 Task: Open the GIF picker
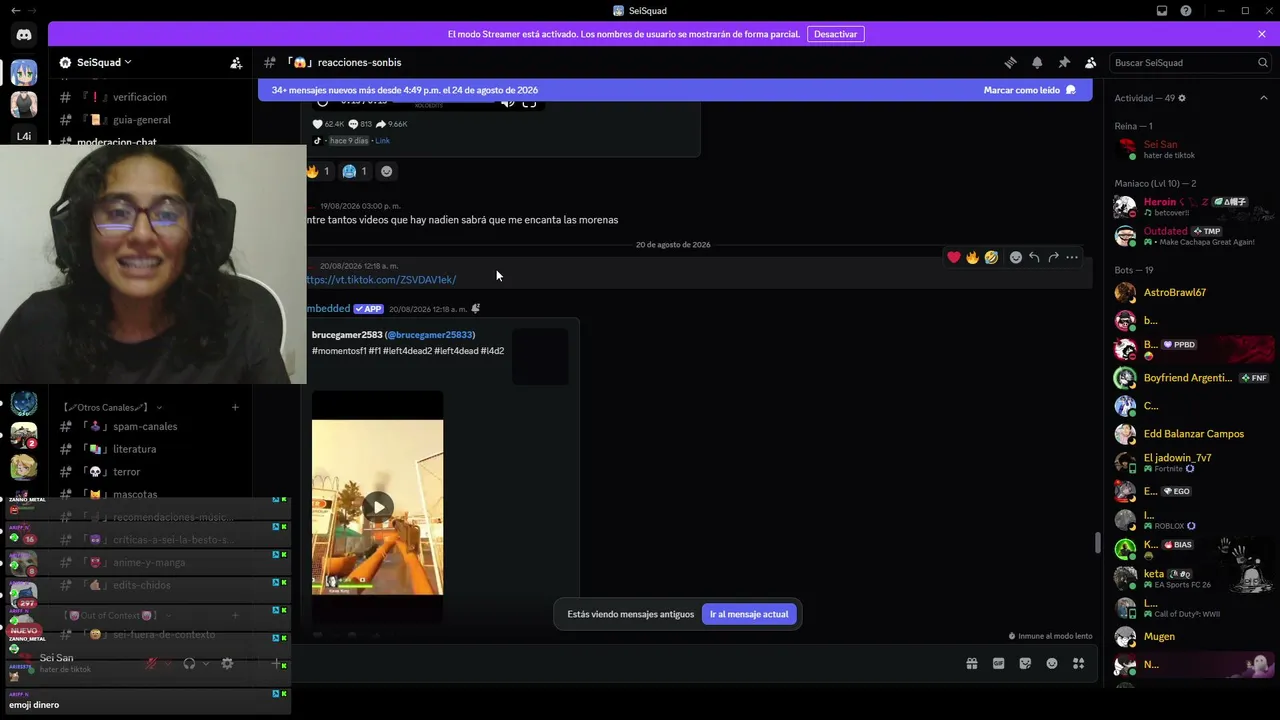998,663
